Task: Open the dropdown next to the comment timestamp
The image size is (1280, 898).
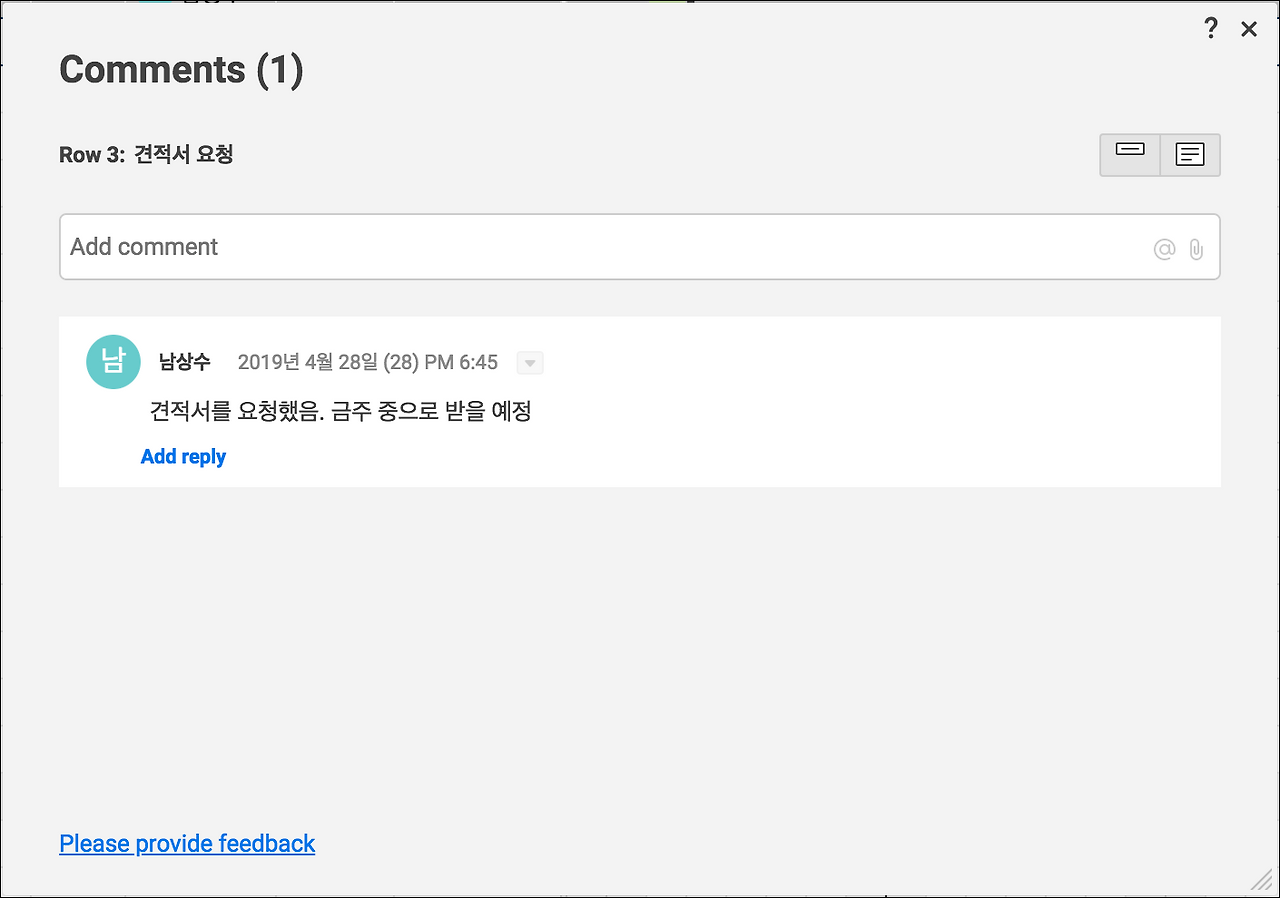Action: point(529,362)
